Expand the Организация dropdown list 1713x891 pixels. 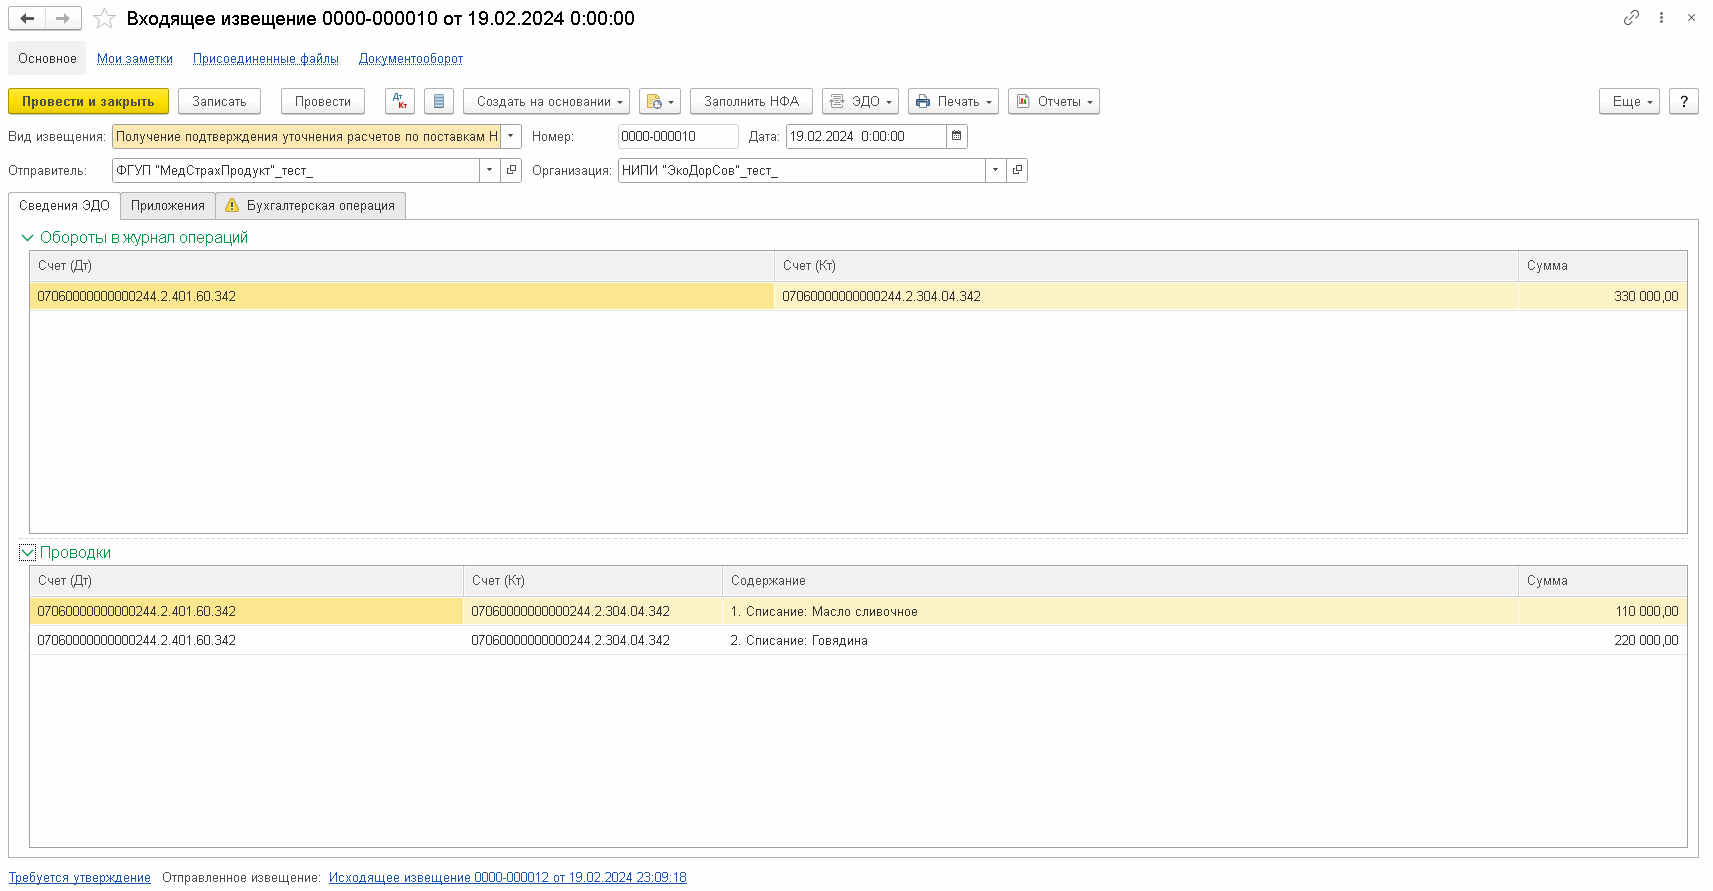[x=995, y=170]
